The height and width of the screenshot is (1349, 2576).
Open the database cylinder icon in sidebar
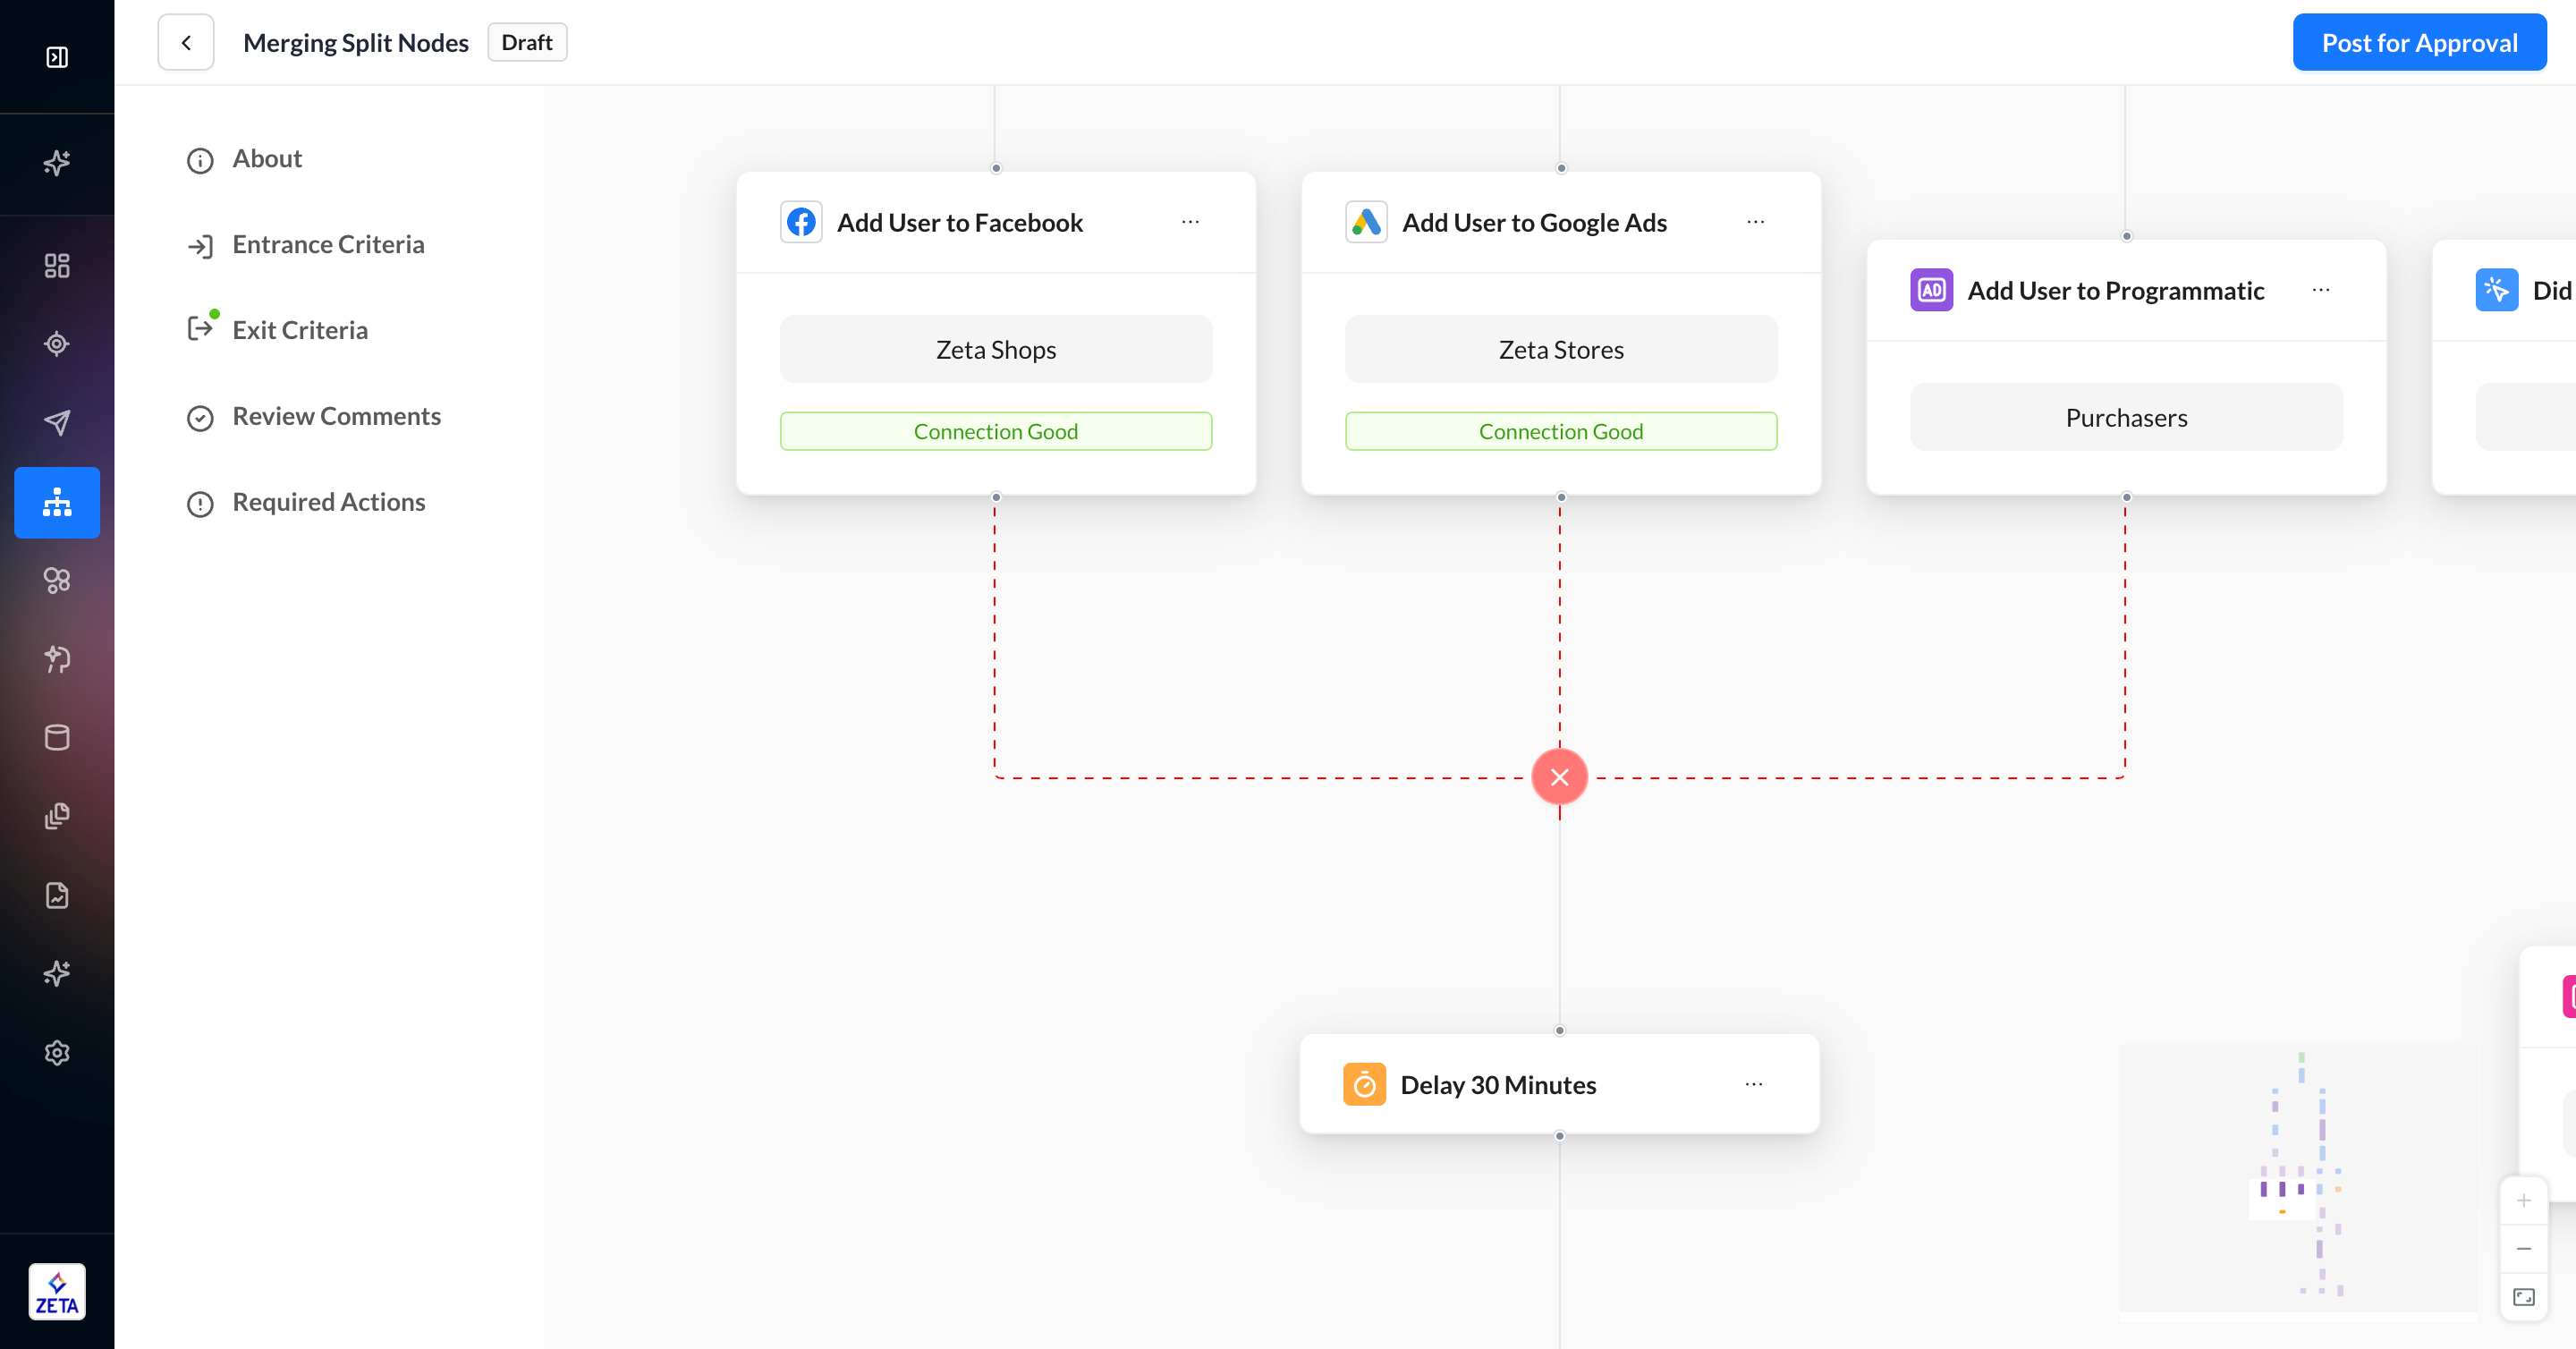(57, 737)
